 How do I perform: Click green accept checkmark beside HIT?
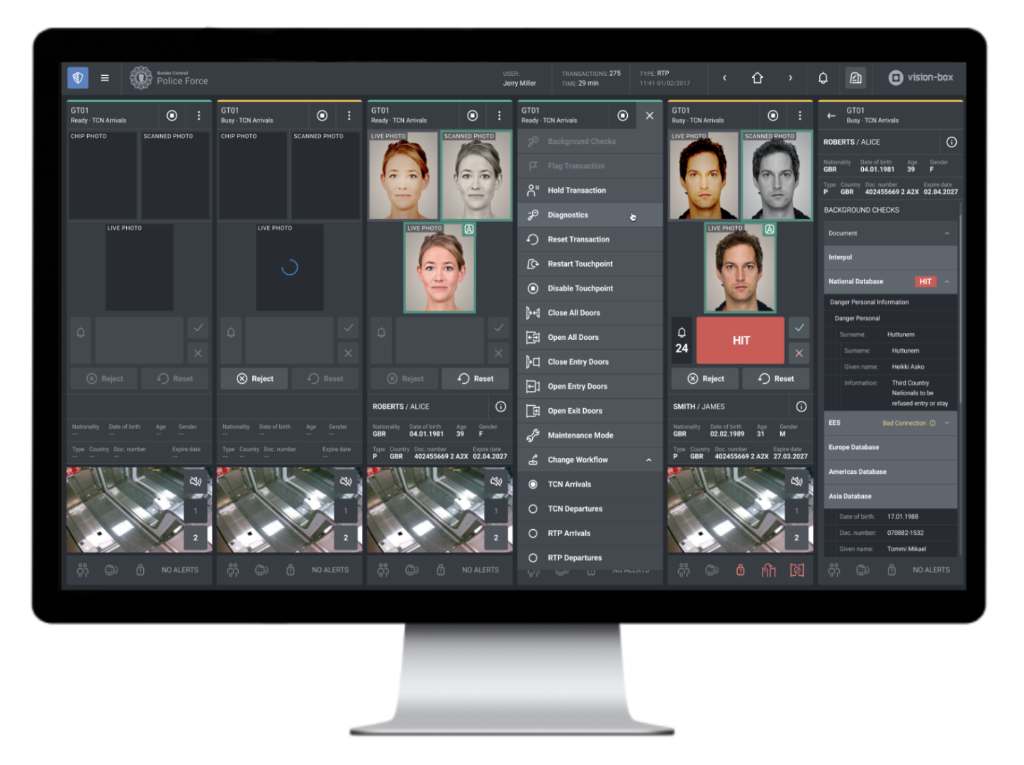pyautogui.click(x=798, y=328)
